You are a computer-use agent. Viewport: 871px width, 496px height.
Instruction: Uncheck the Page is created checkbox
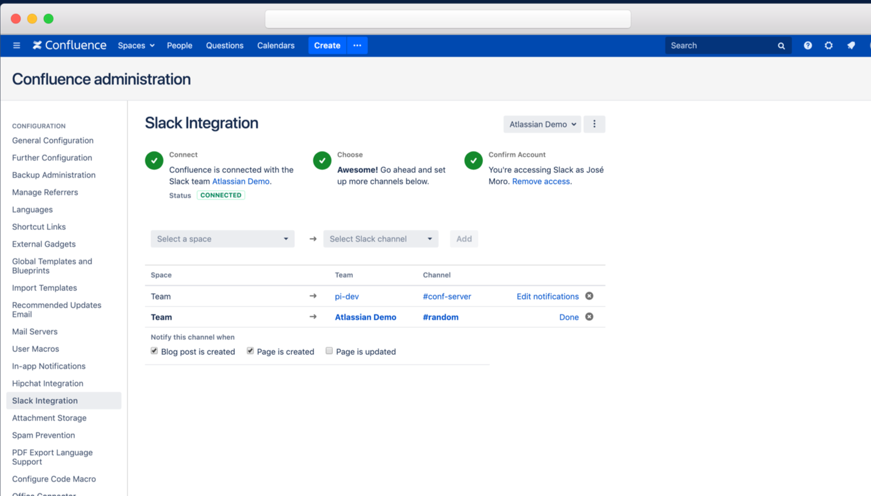pyautogui.click(x=250, y=351)
